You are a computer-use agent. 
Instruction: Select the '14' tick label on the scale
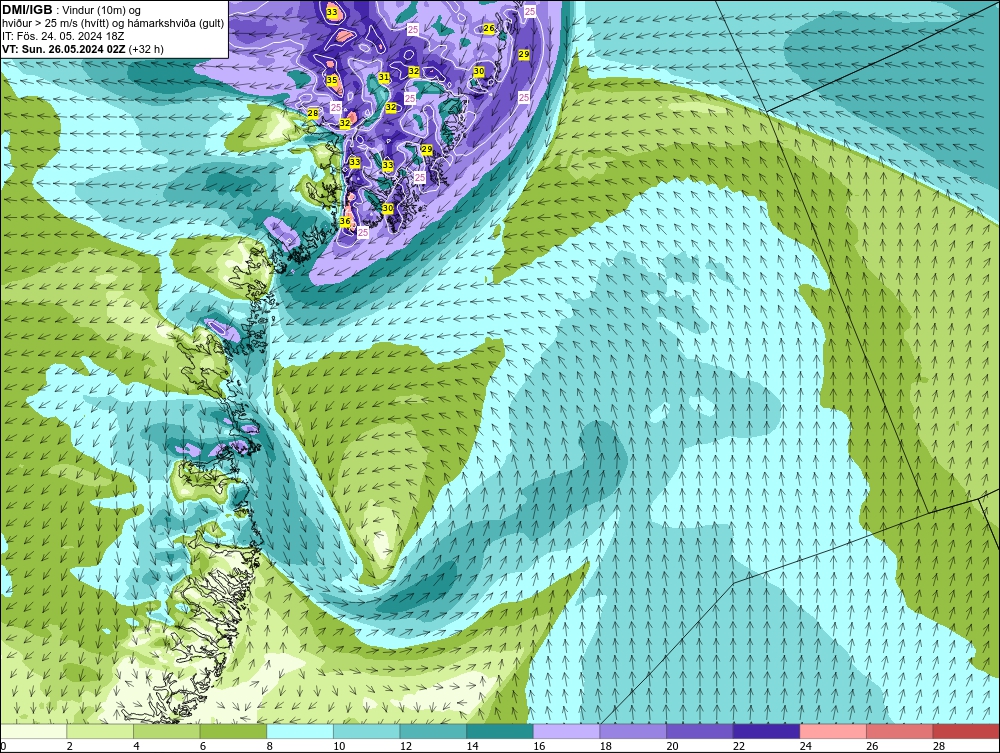pos(473,746)
